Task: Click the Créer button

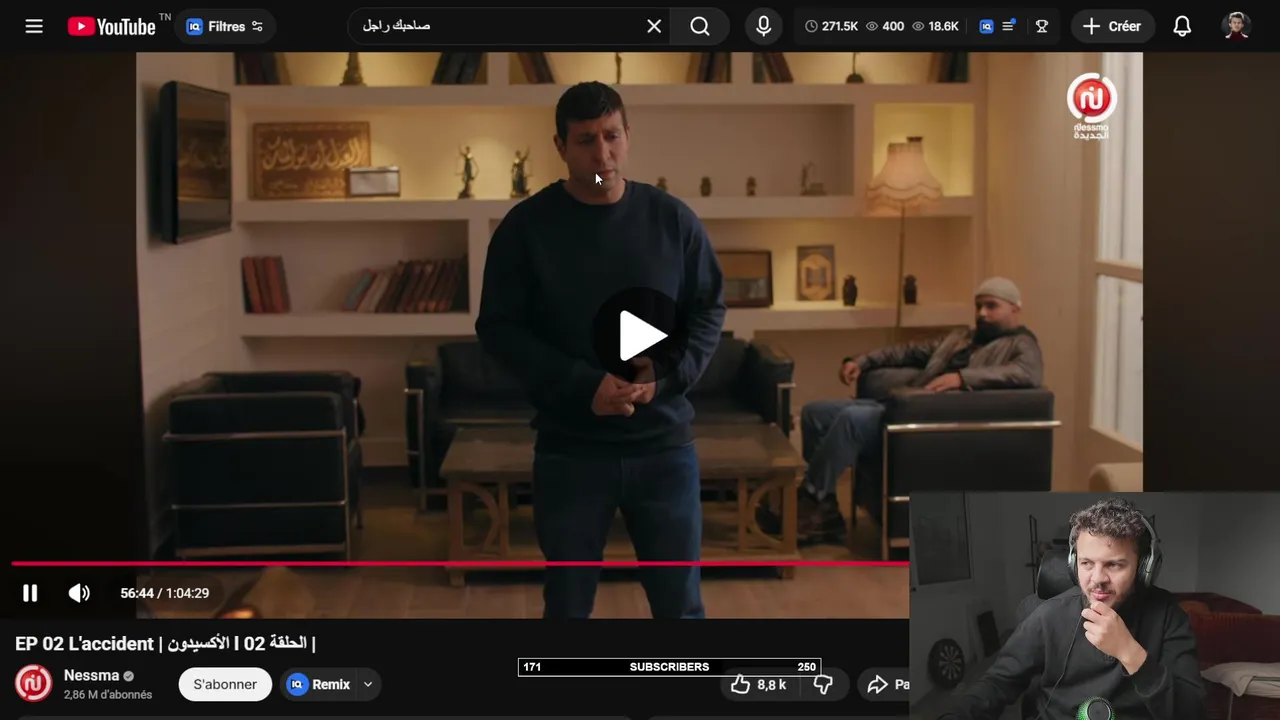Action: pos(1112,26)
